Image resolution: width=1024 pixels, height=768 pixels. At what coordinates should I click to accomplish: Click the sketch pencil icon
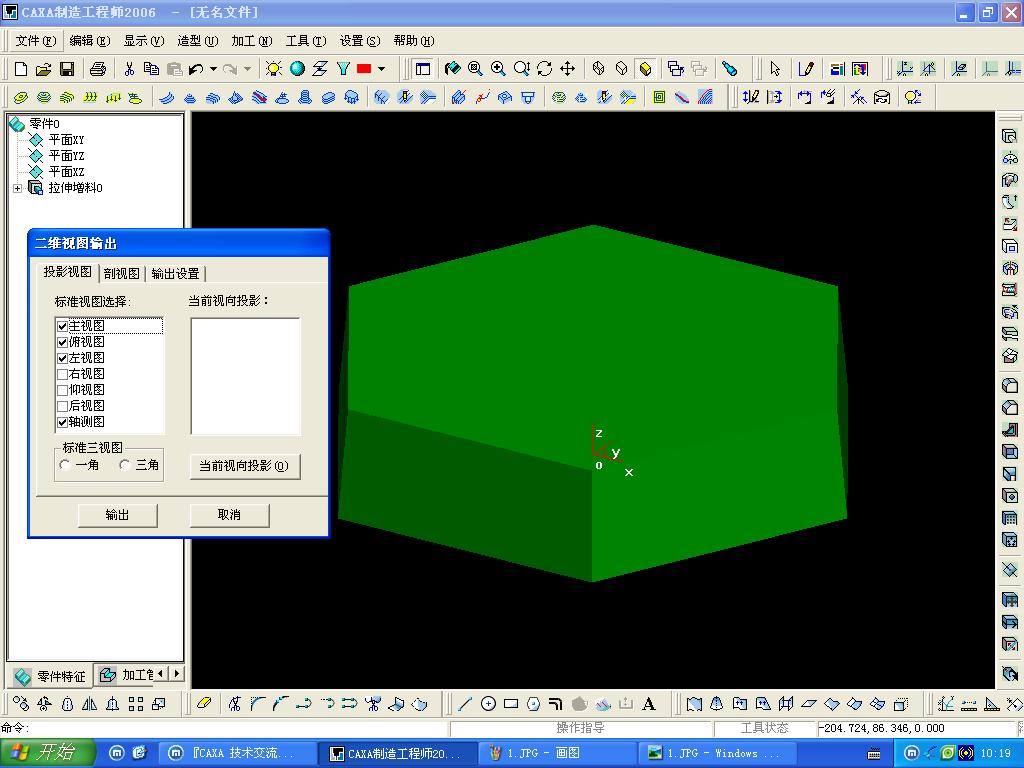tap(806, 69)
